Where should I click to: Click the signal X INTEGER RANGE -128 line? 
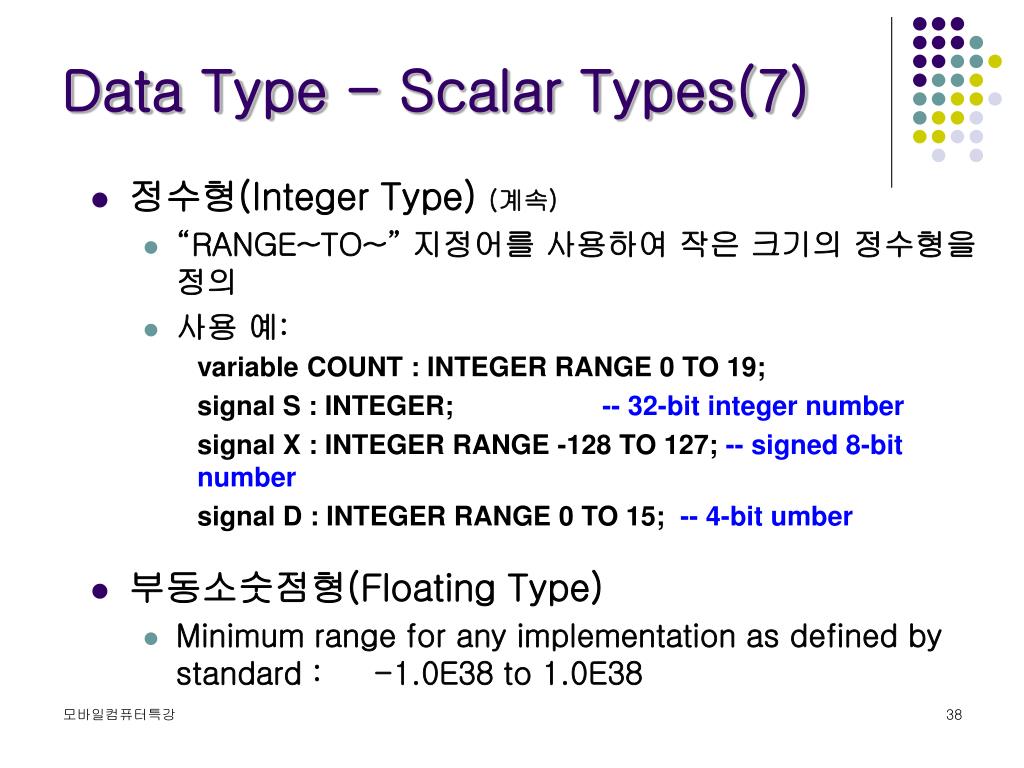[457, 445]
